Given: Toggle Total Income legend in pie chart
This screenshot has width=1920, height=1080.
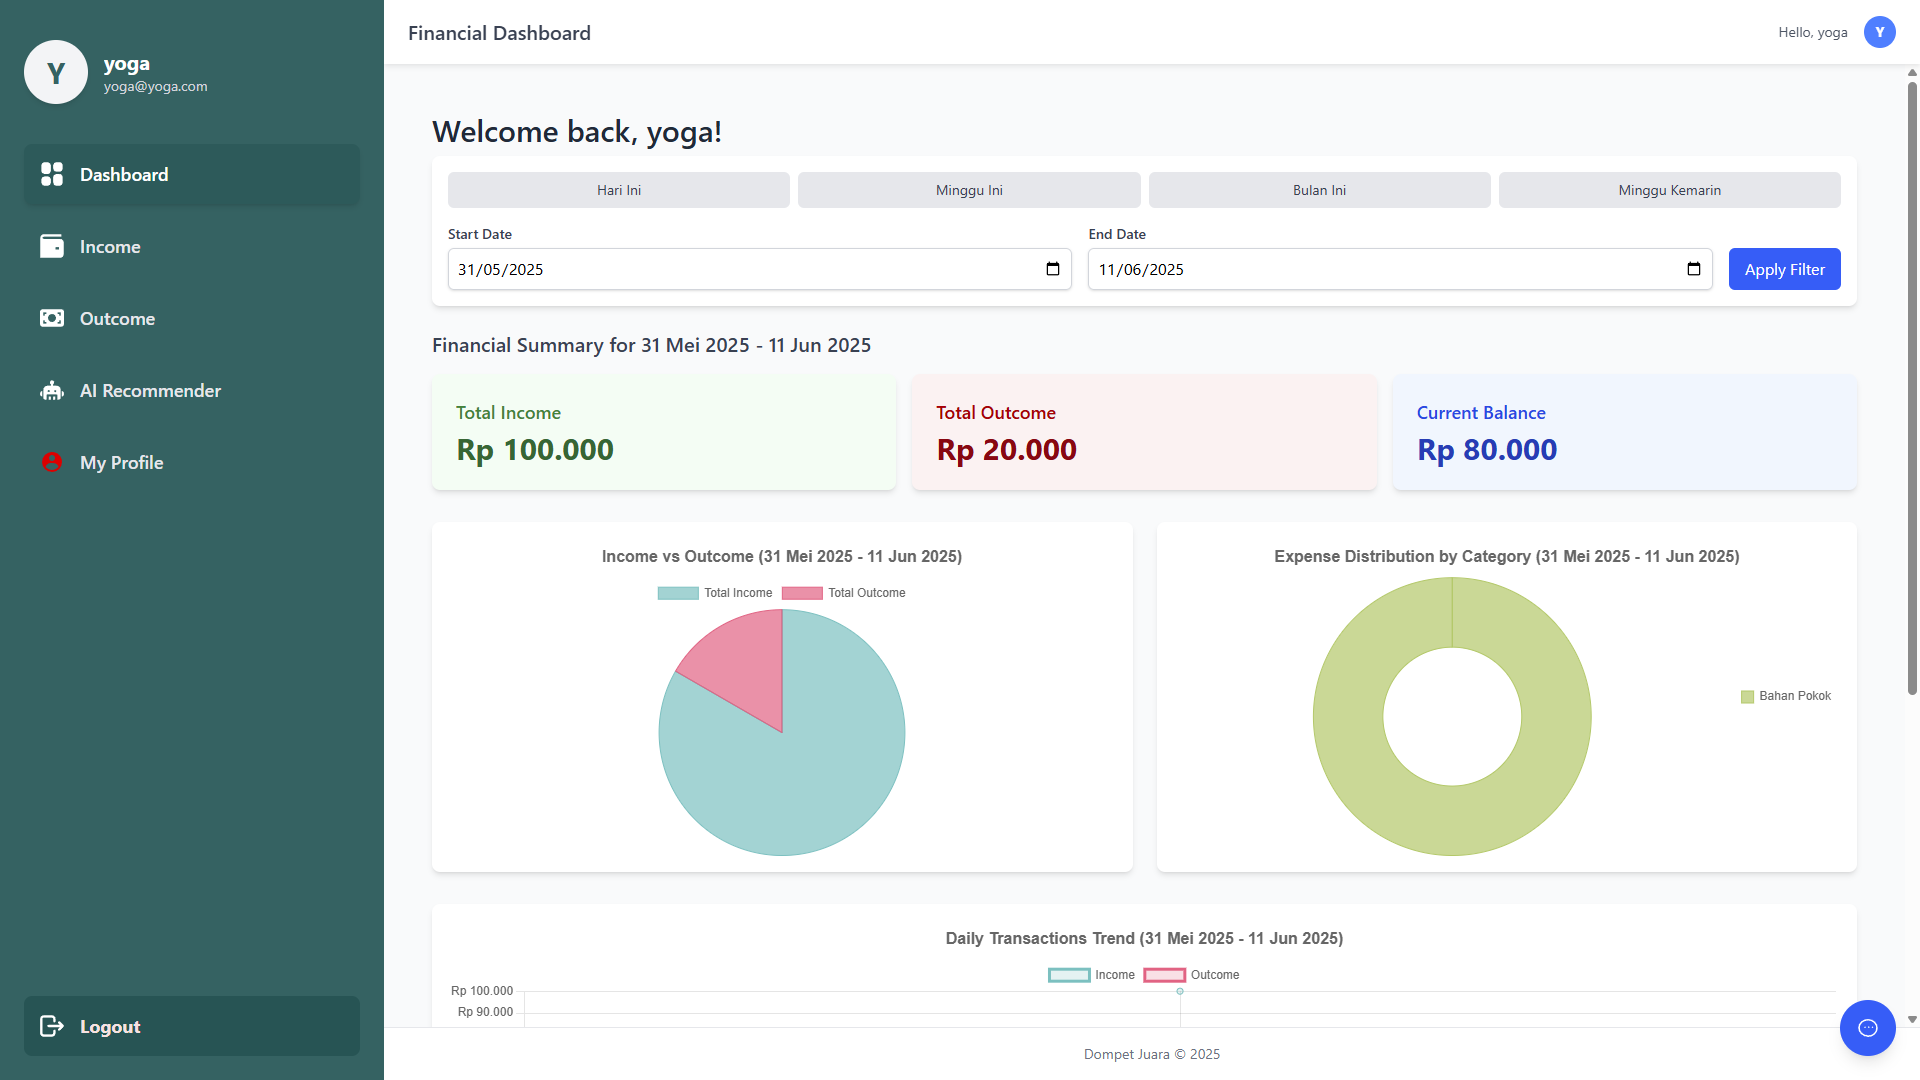Looking at the screenshot, I should pos(715,593).
